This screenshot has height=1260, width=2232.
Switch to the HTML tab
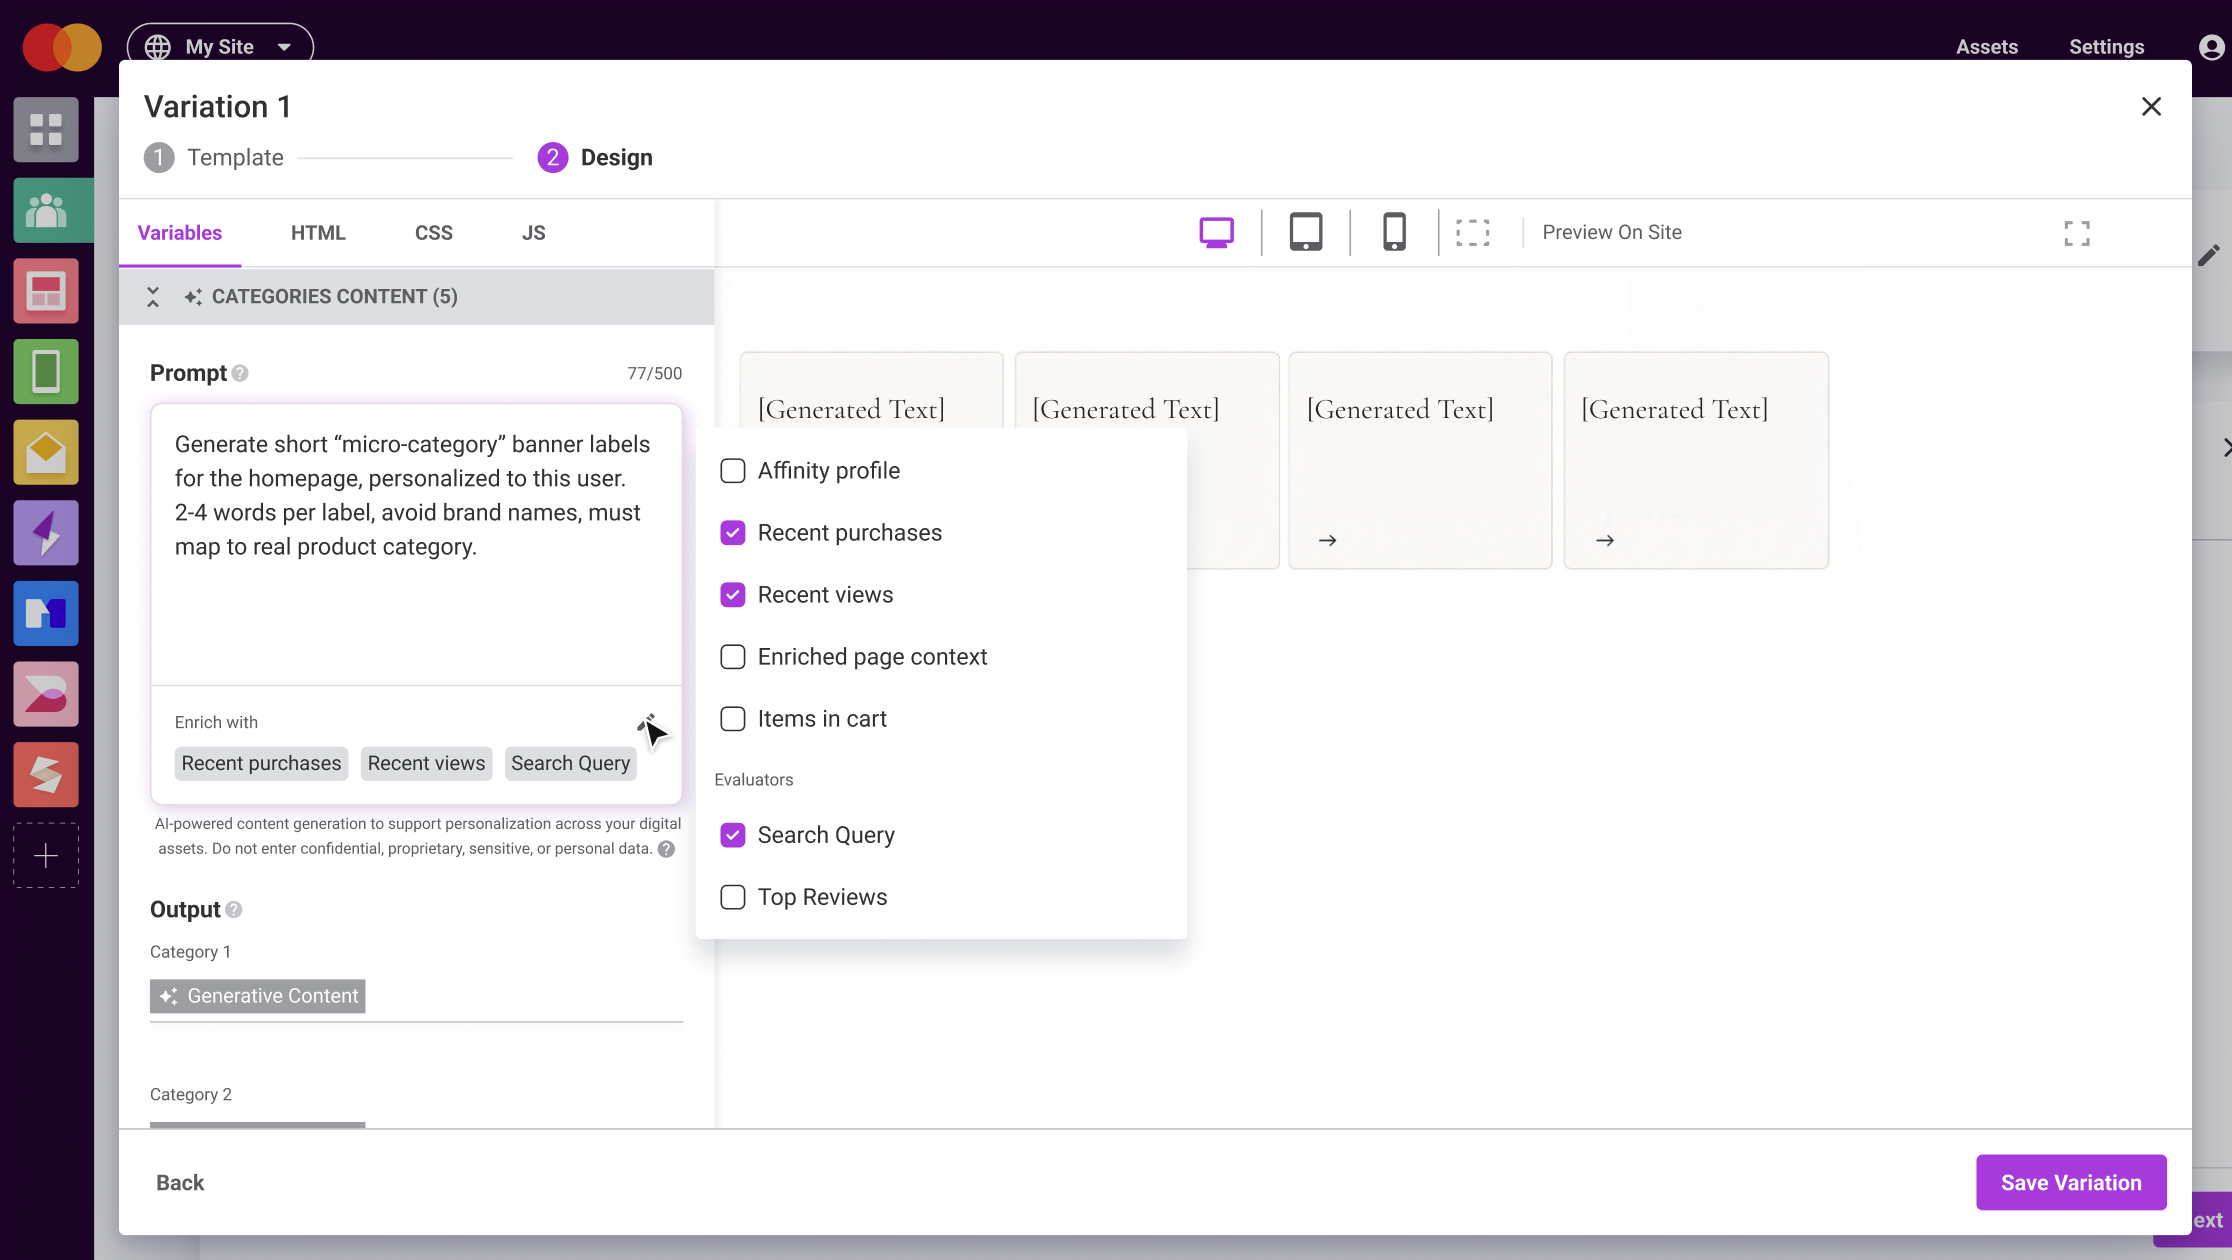tap(318, 233)
